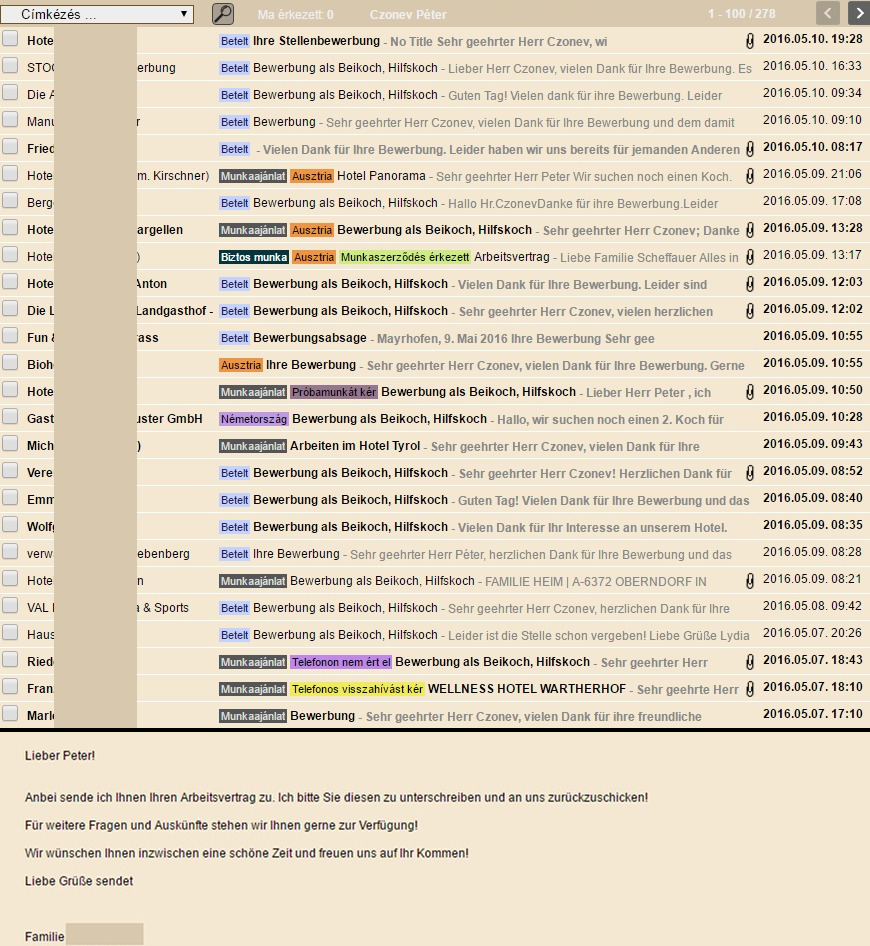
Task: Open the WELLNESS HOTEL WARTHERHOF email subject
Action: click(527, 689)
